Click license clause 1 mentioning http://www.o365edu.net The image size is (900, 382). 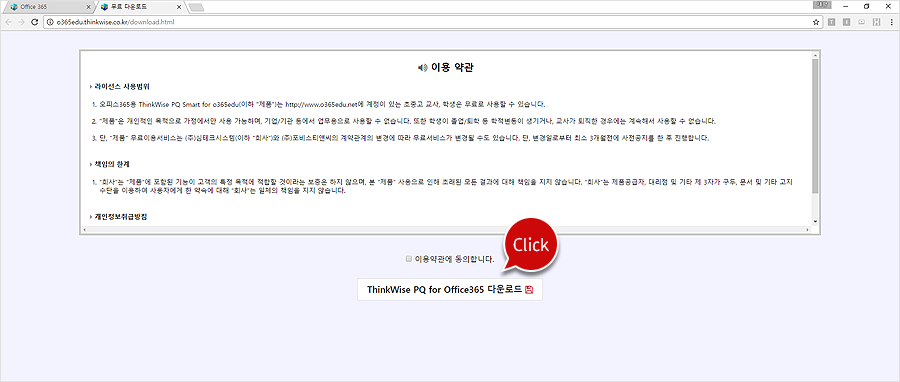tap(321, 104)
